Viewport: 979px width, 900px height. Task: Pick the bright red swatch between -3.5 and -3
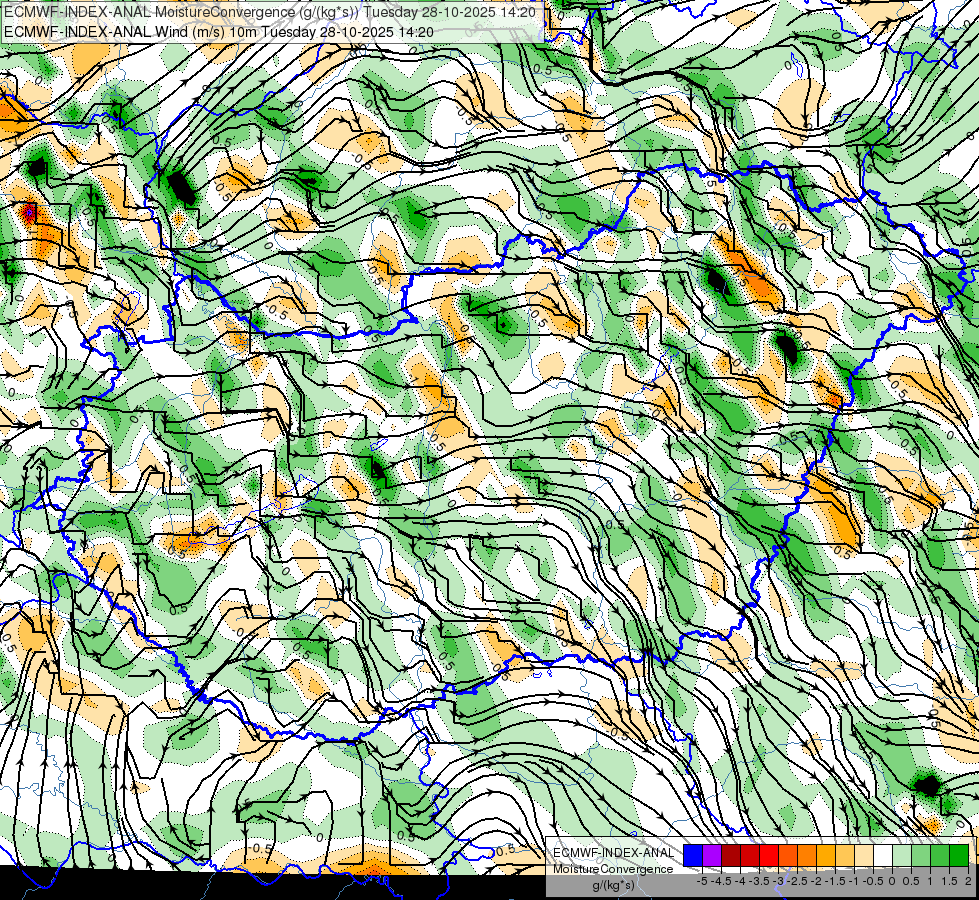point(769,856)
